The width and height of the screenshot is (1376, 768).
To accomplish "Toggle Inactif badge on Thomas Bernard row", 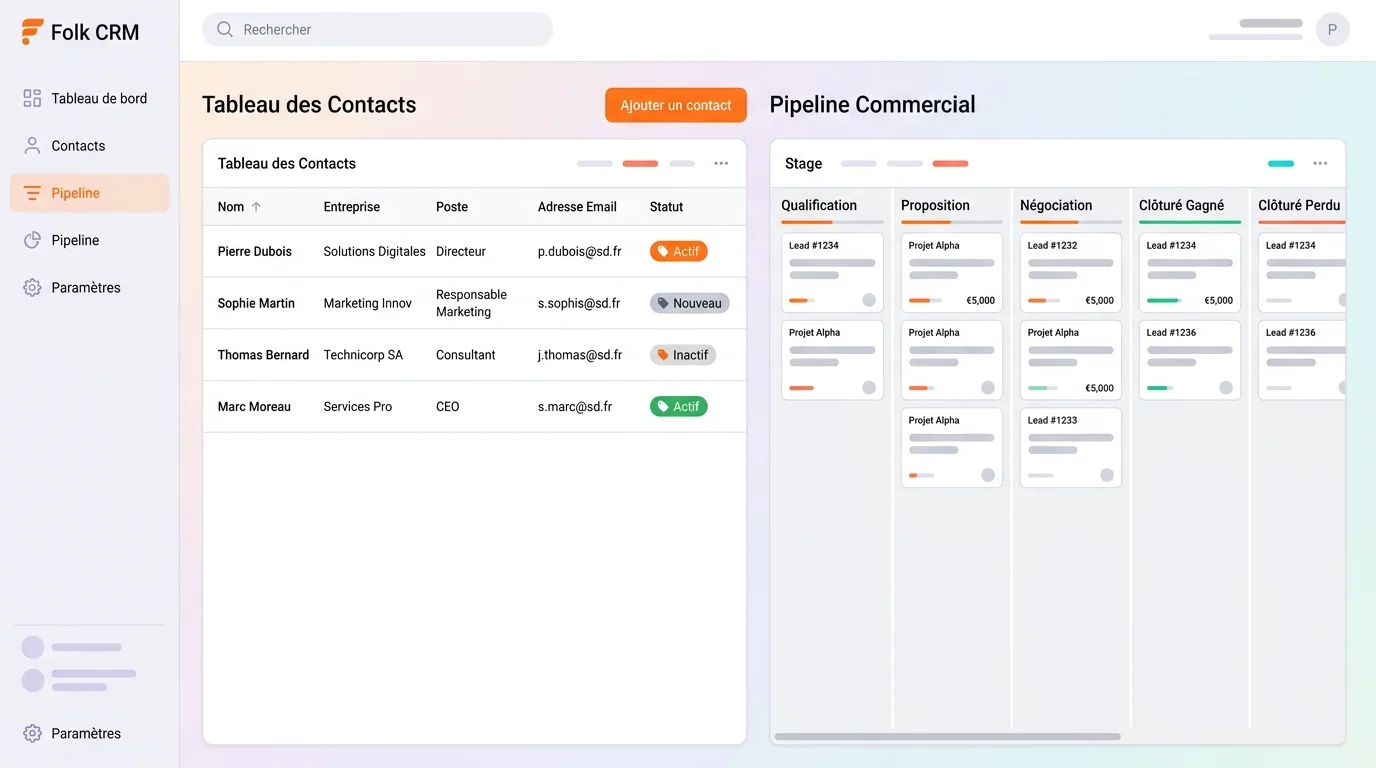I will [x=682, y=354].
